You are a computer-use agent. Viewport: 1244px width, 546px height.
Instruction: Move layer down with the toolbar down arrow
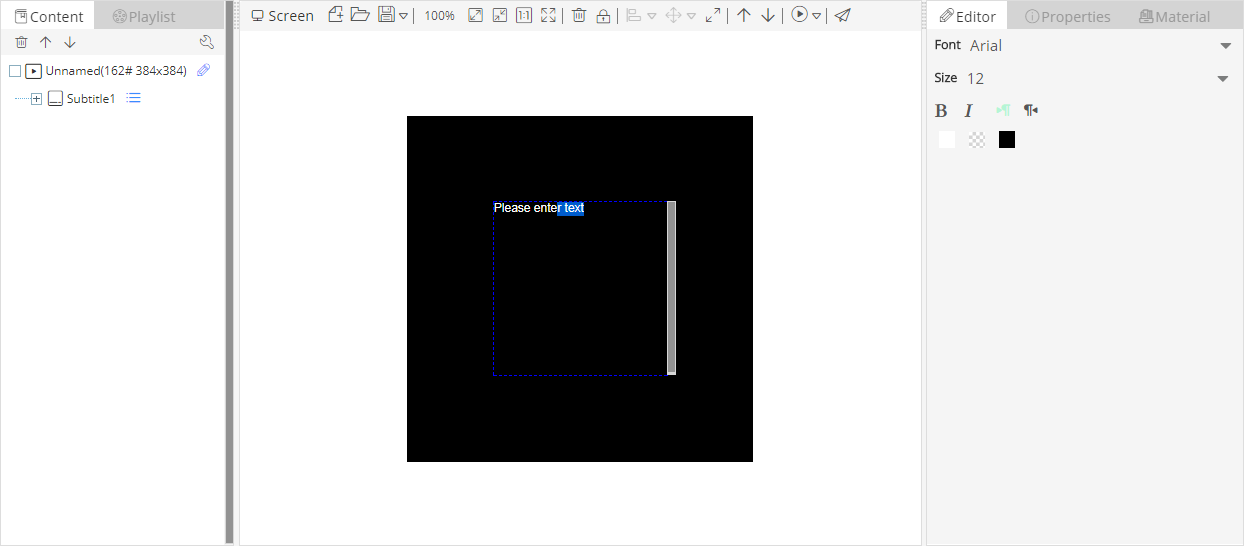coord(768,15)
